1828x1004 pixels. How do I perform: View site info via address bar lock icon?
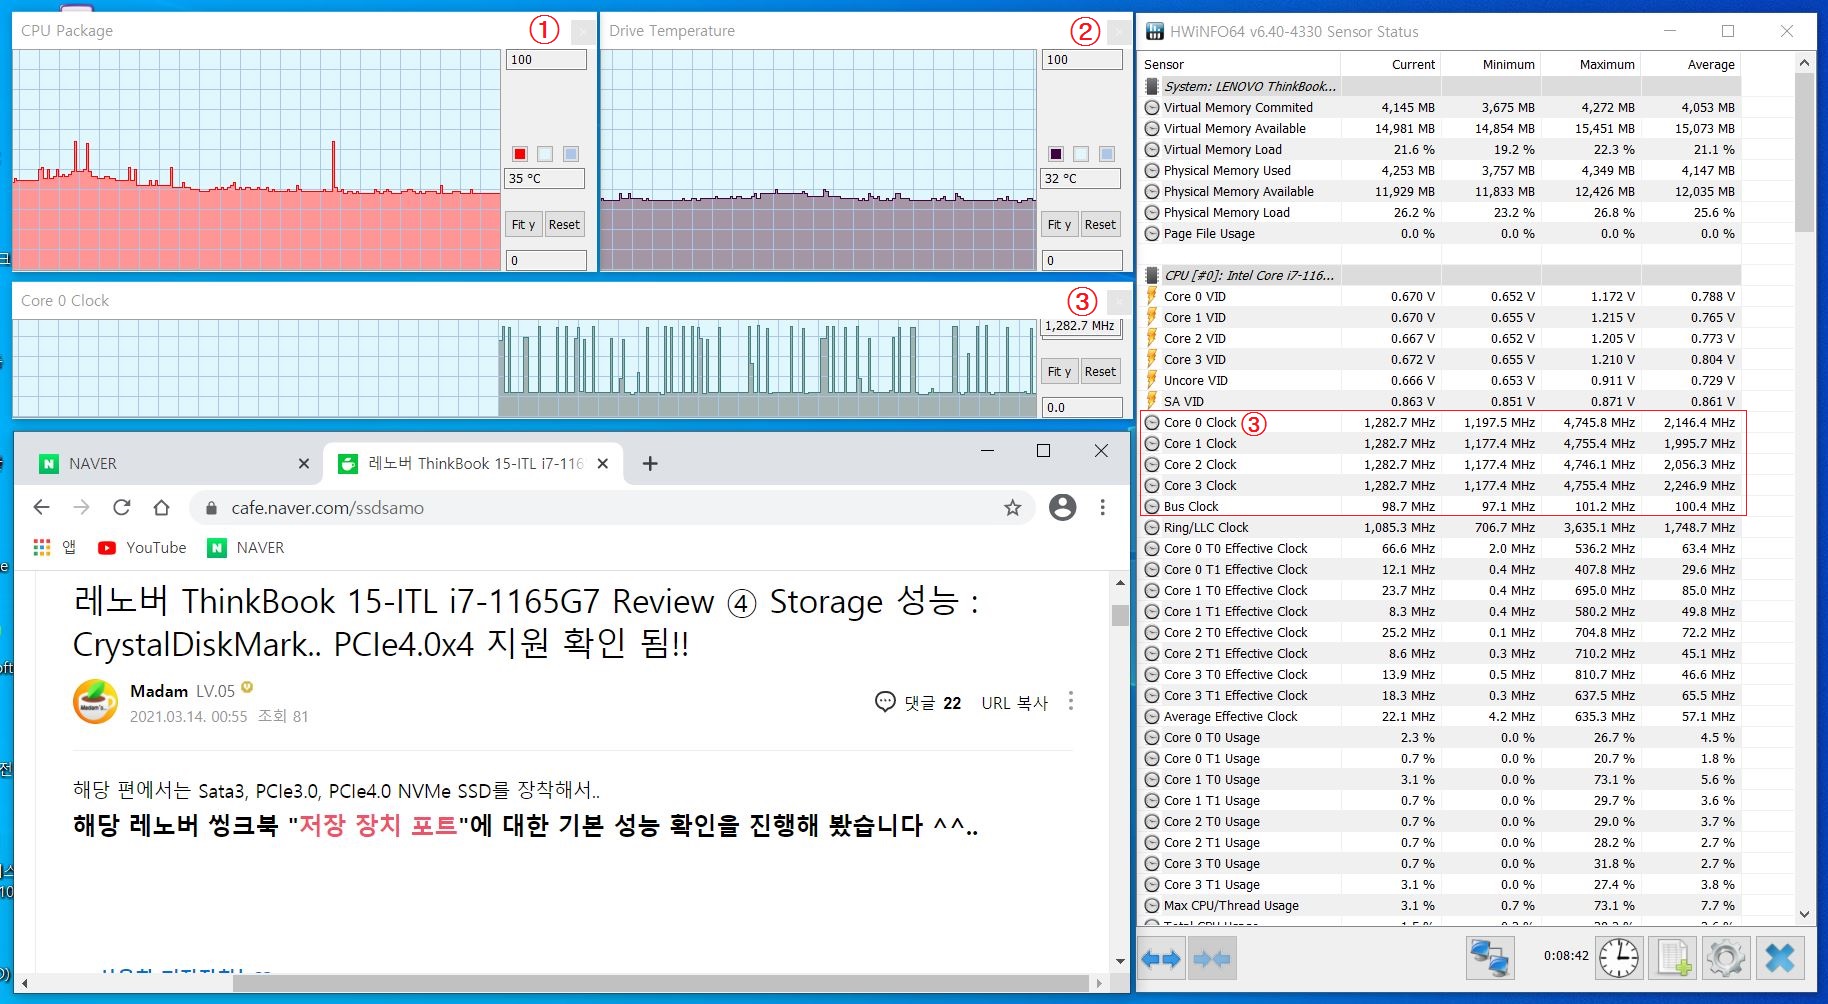[x=211, y=508]
